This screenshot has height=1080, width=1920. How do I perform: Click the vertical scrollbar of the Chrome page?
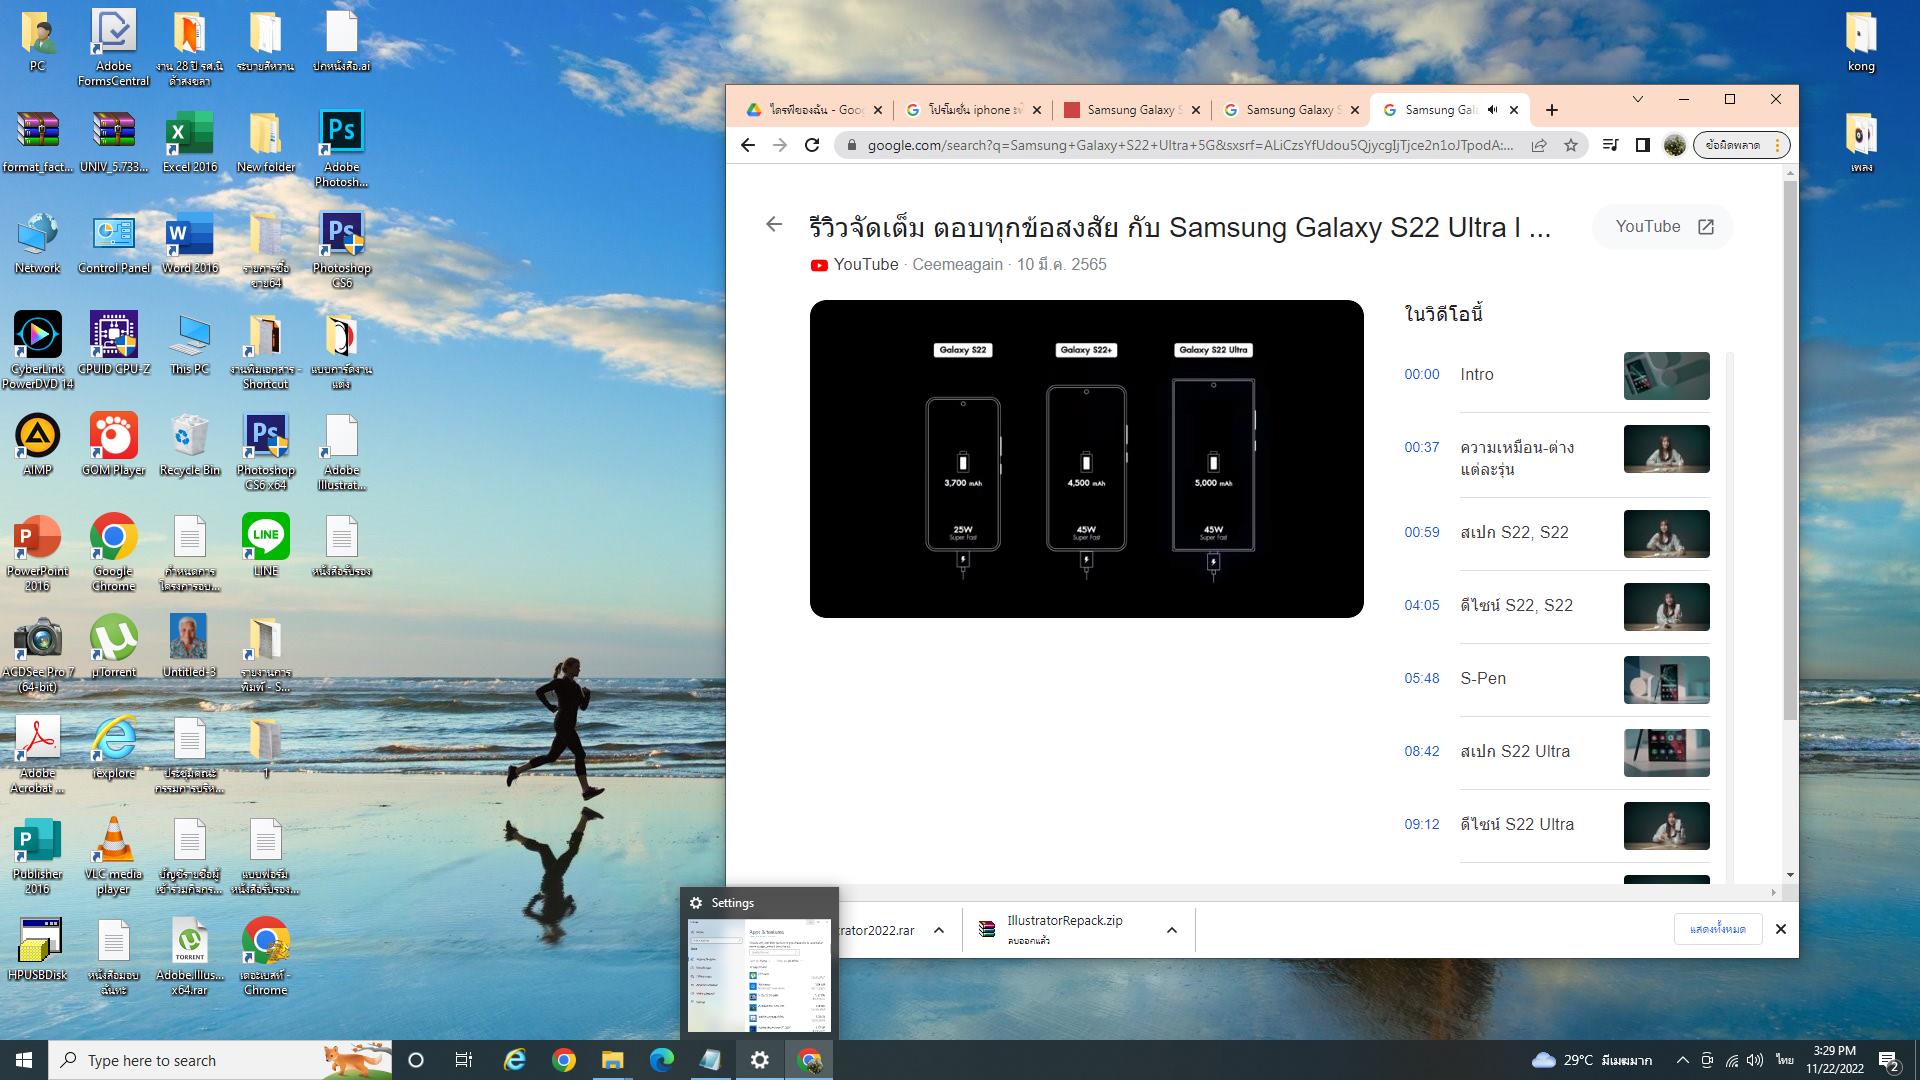[1790, 450]
